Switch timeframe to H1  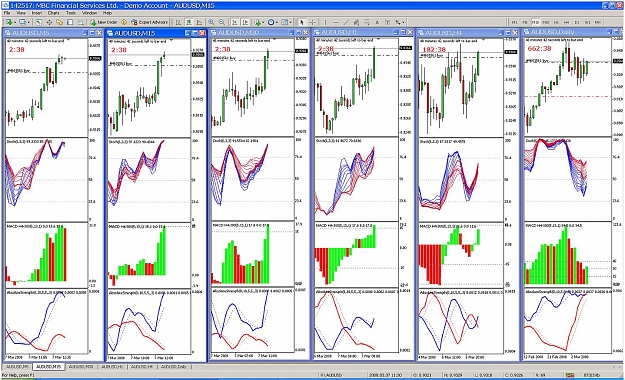(556, 22)
